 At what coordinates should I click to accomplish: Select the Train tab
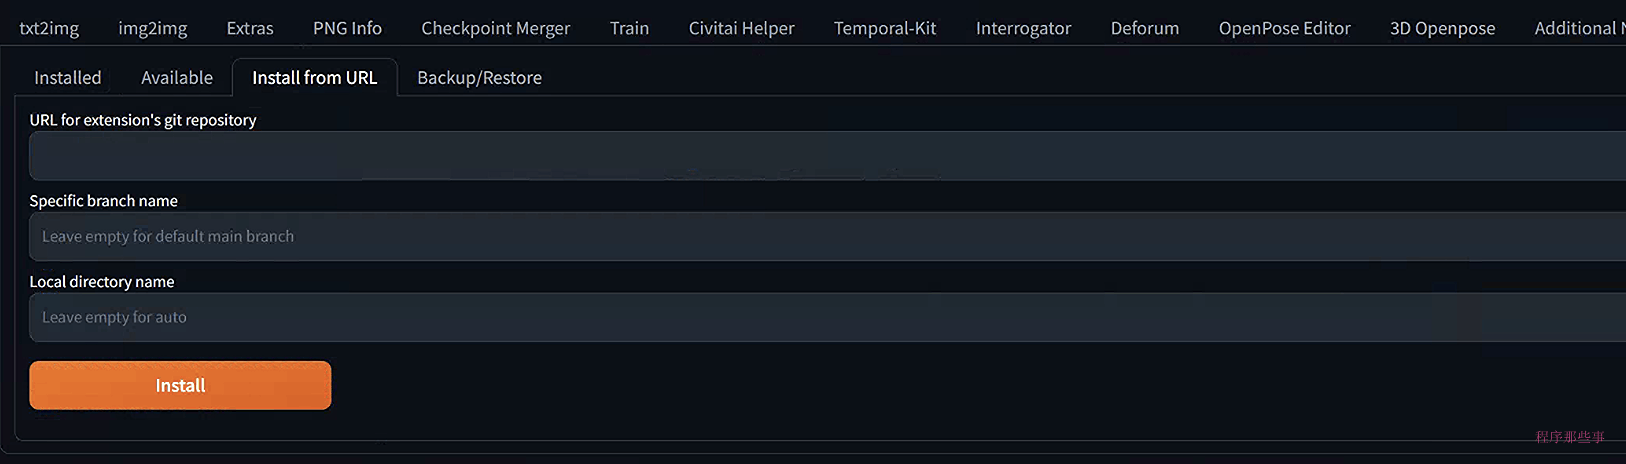pos(629,28)
